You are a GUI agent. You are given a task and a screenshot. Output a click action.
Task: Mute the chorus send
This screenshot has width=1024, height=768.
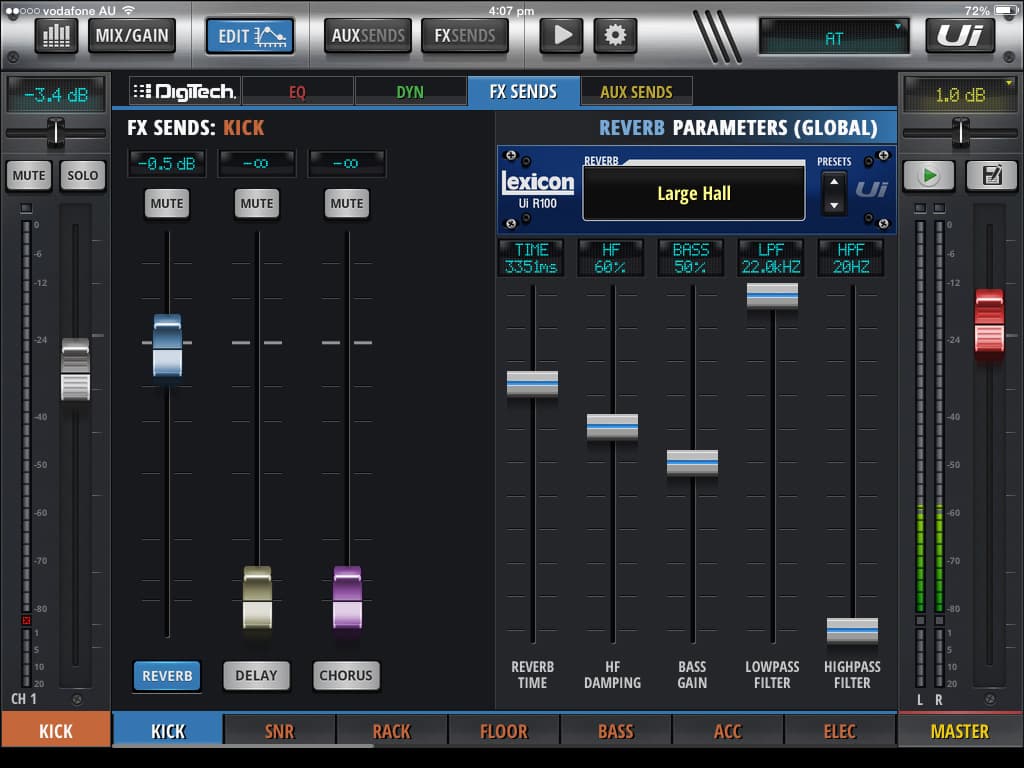click(x=347, y=203)
